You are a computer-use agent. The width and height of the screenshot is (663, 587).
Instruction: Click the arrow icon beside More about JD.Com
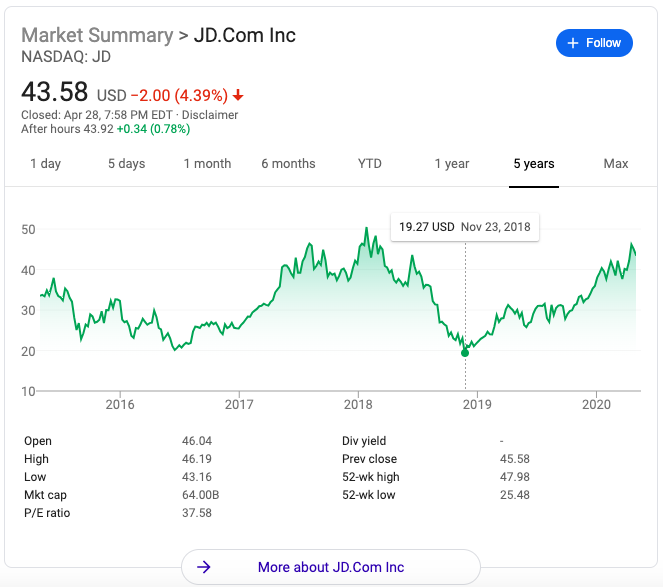[x=204, y=567]
